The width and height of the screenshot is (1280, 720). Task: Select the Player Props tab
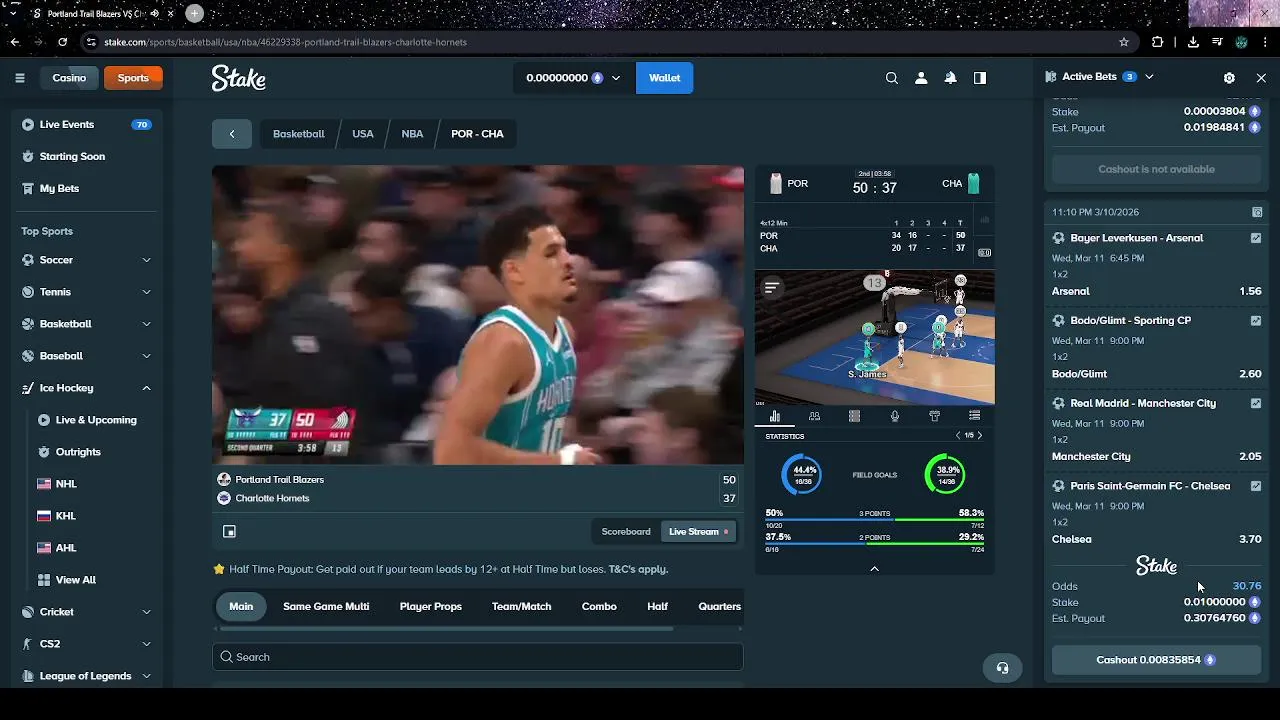431,607
